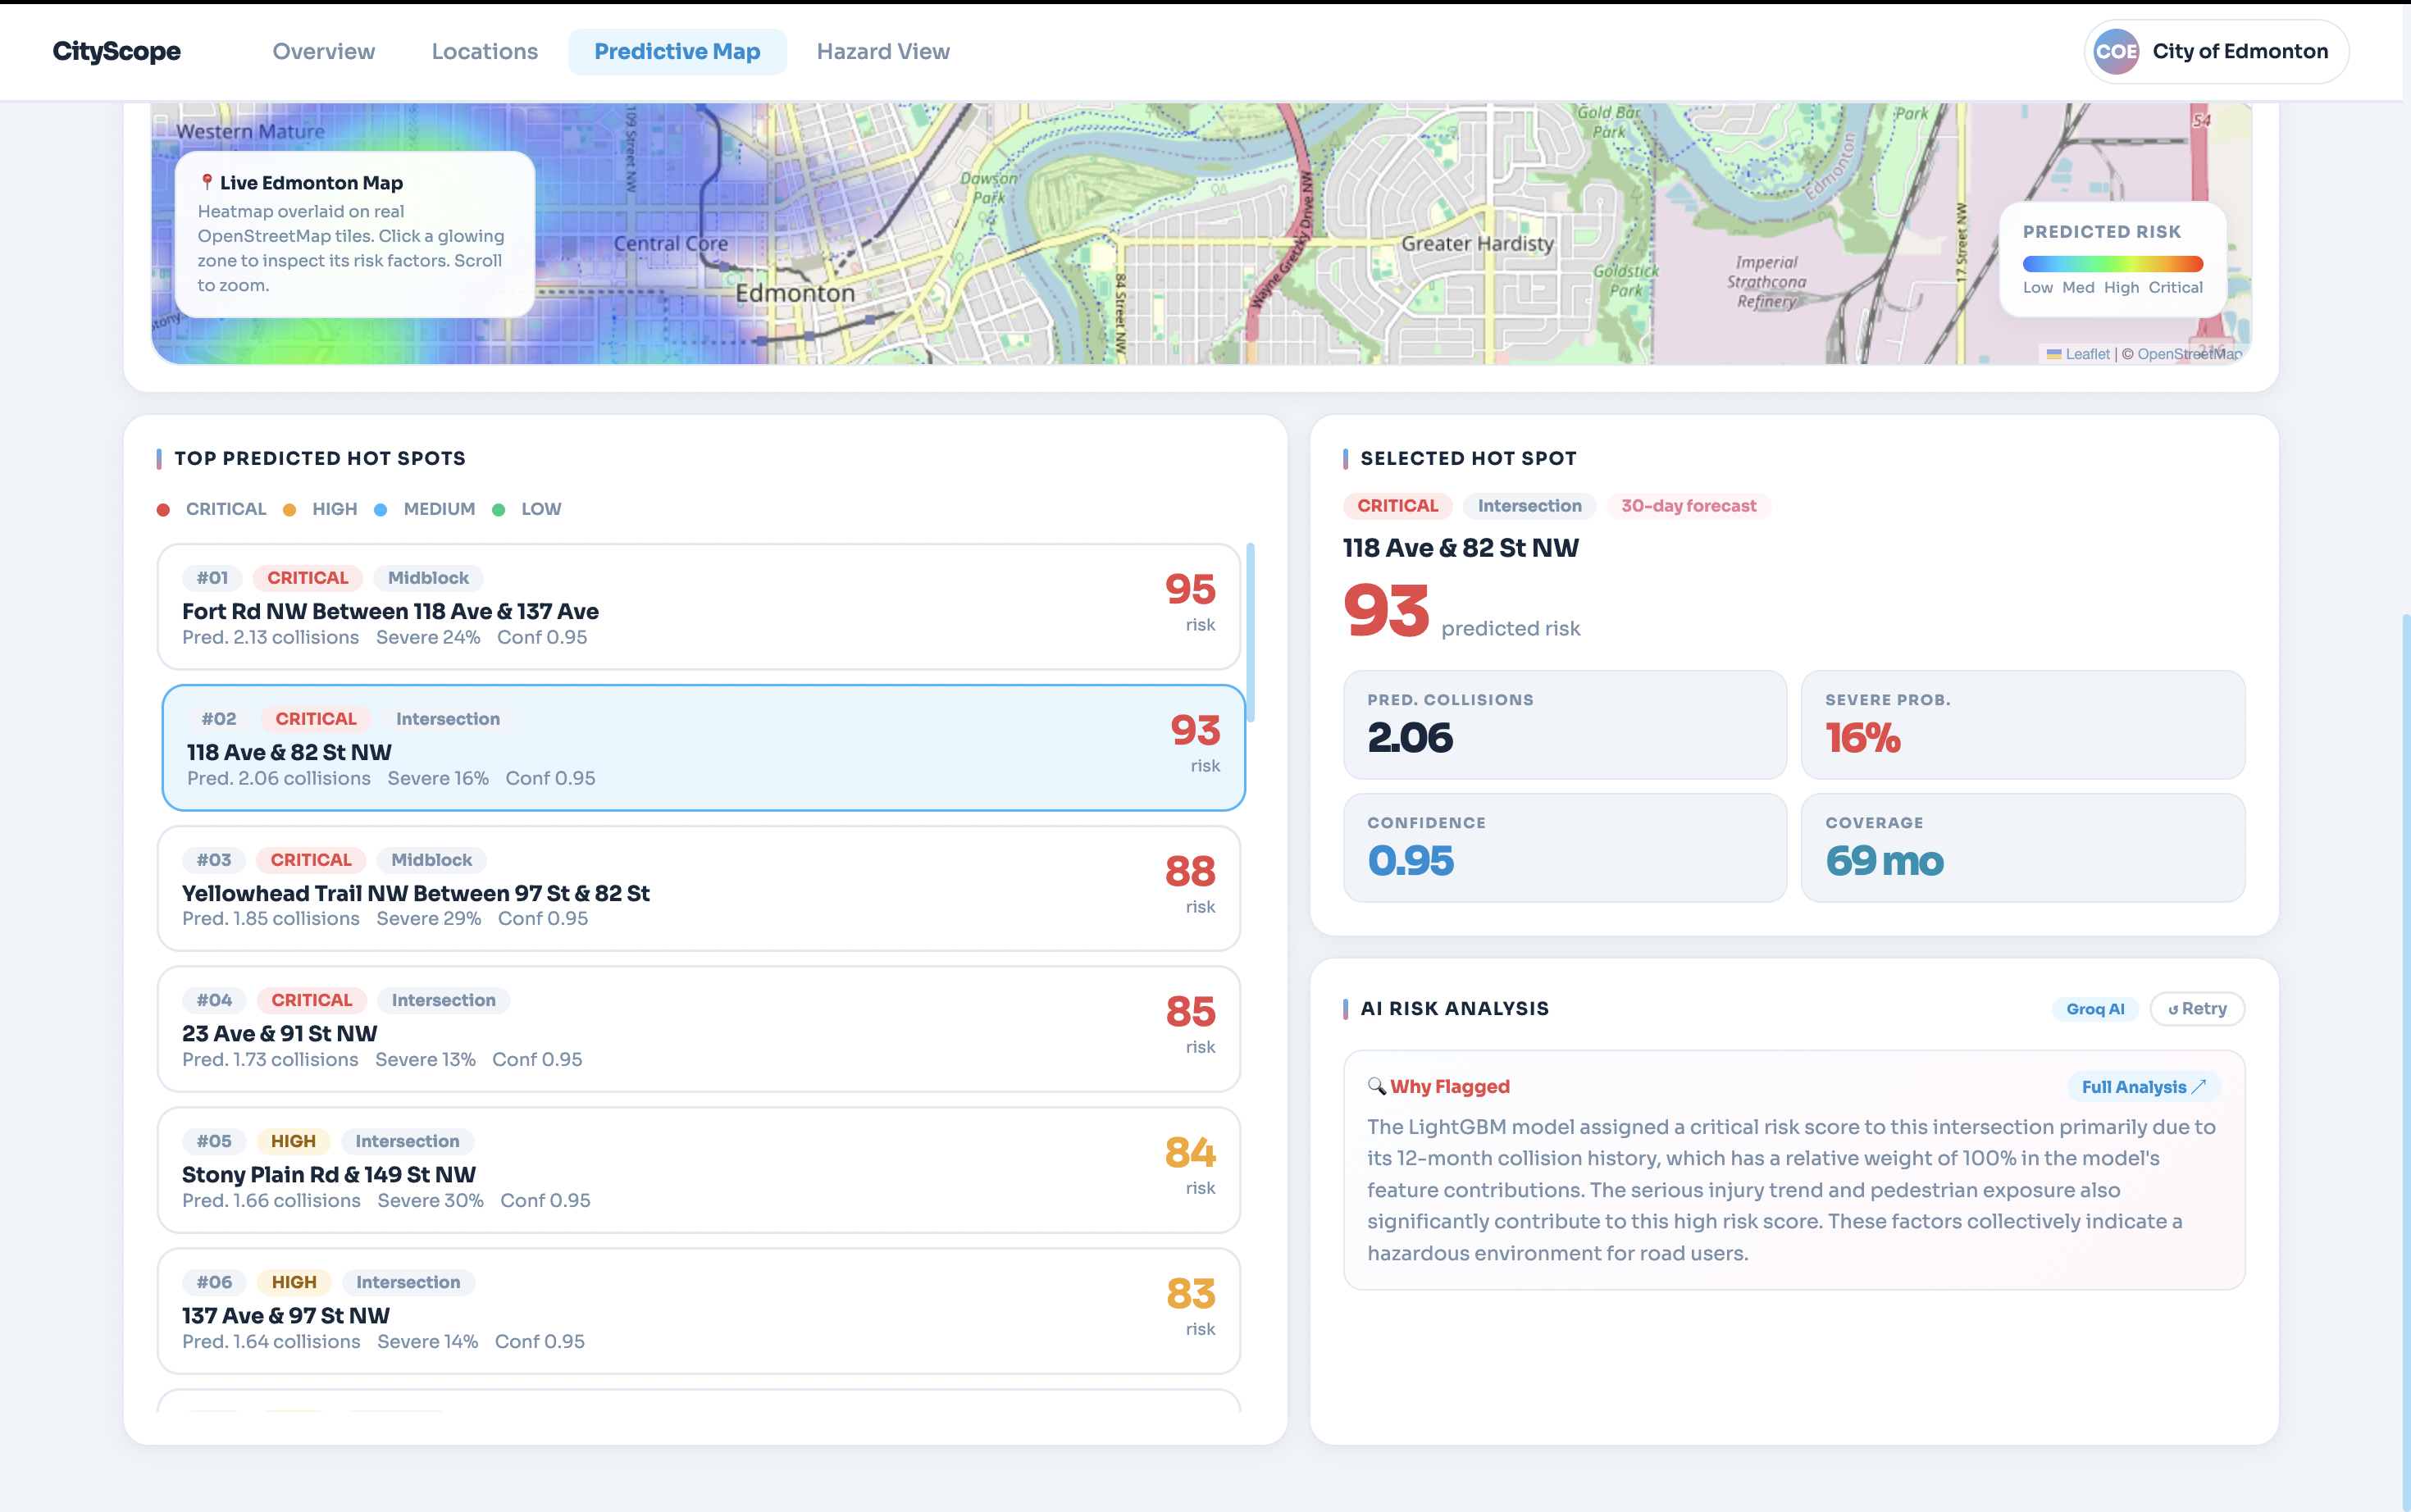Click the COE avatar icon
Image resolution: width=2411 pixels, height=1512 pixels.
coord(2115,52)
